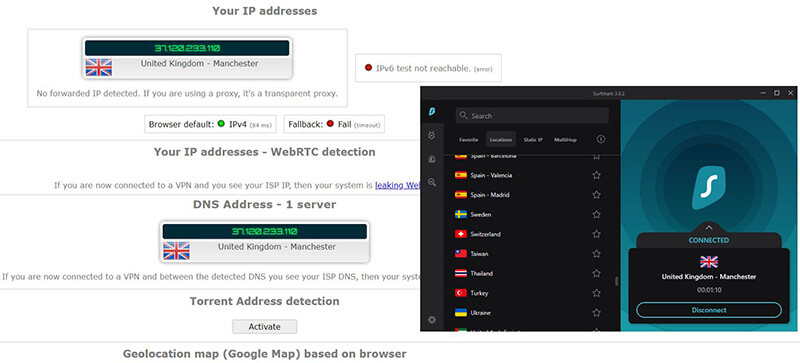Favorite Switzerland with its star

pos(596,234)
